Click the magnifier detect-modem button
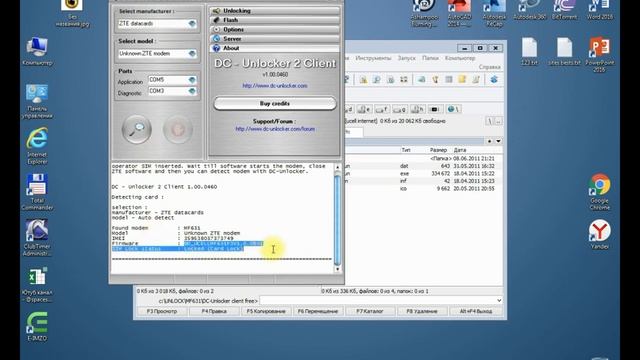Image resolution: width=640 pixels, height=360 pixels. click(137, 129)
